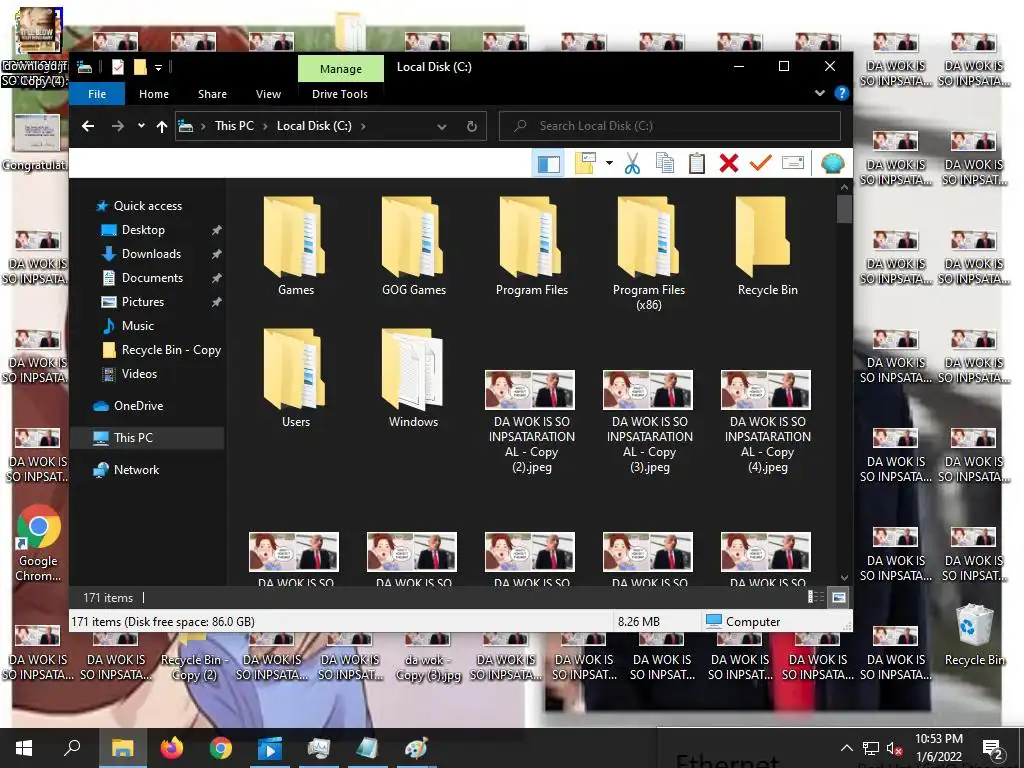Click the red X Delete icon
This screenshot has width=1024, height=768.
729,163
